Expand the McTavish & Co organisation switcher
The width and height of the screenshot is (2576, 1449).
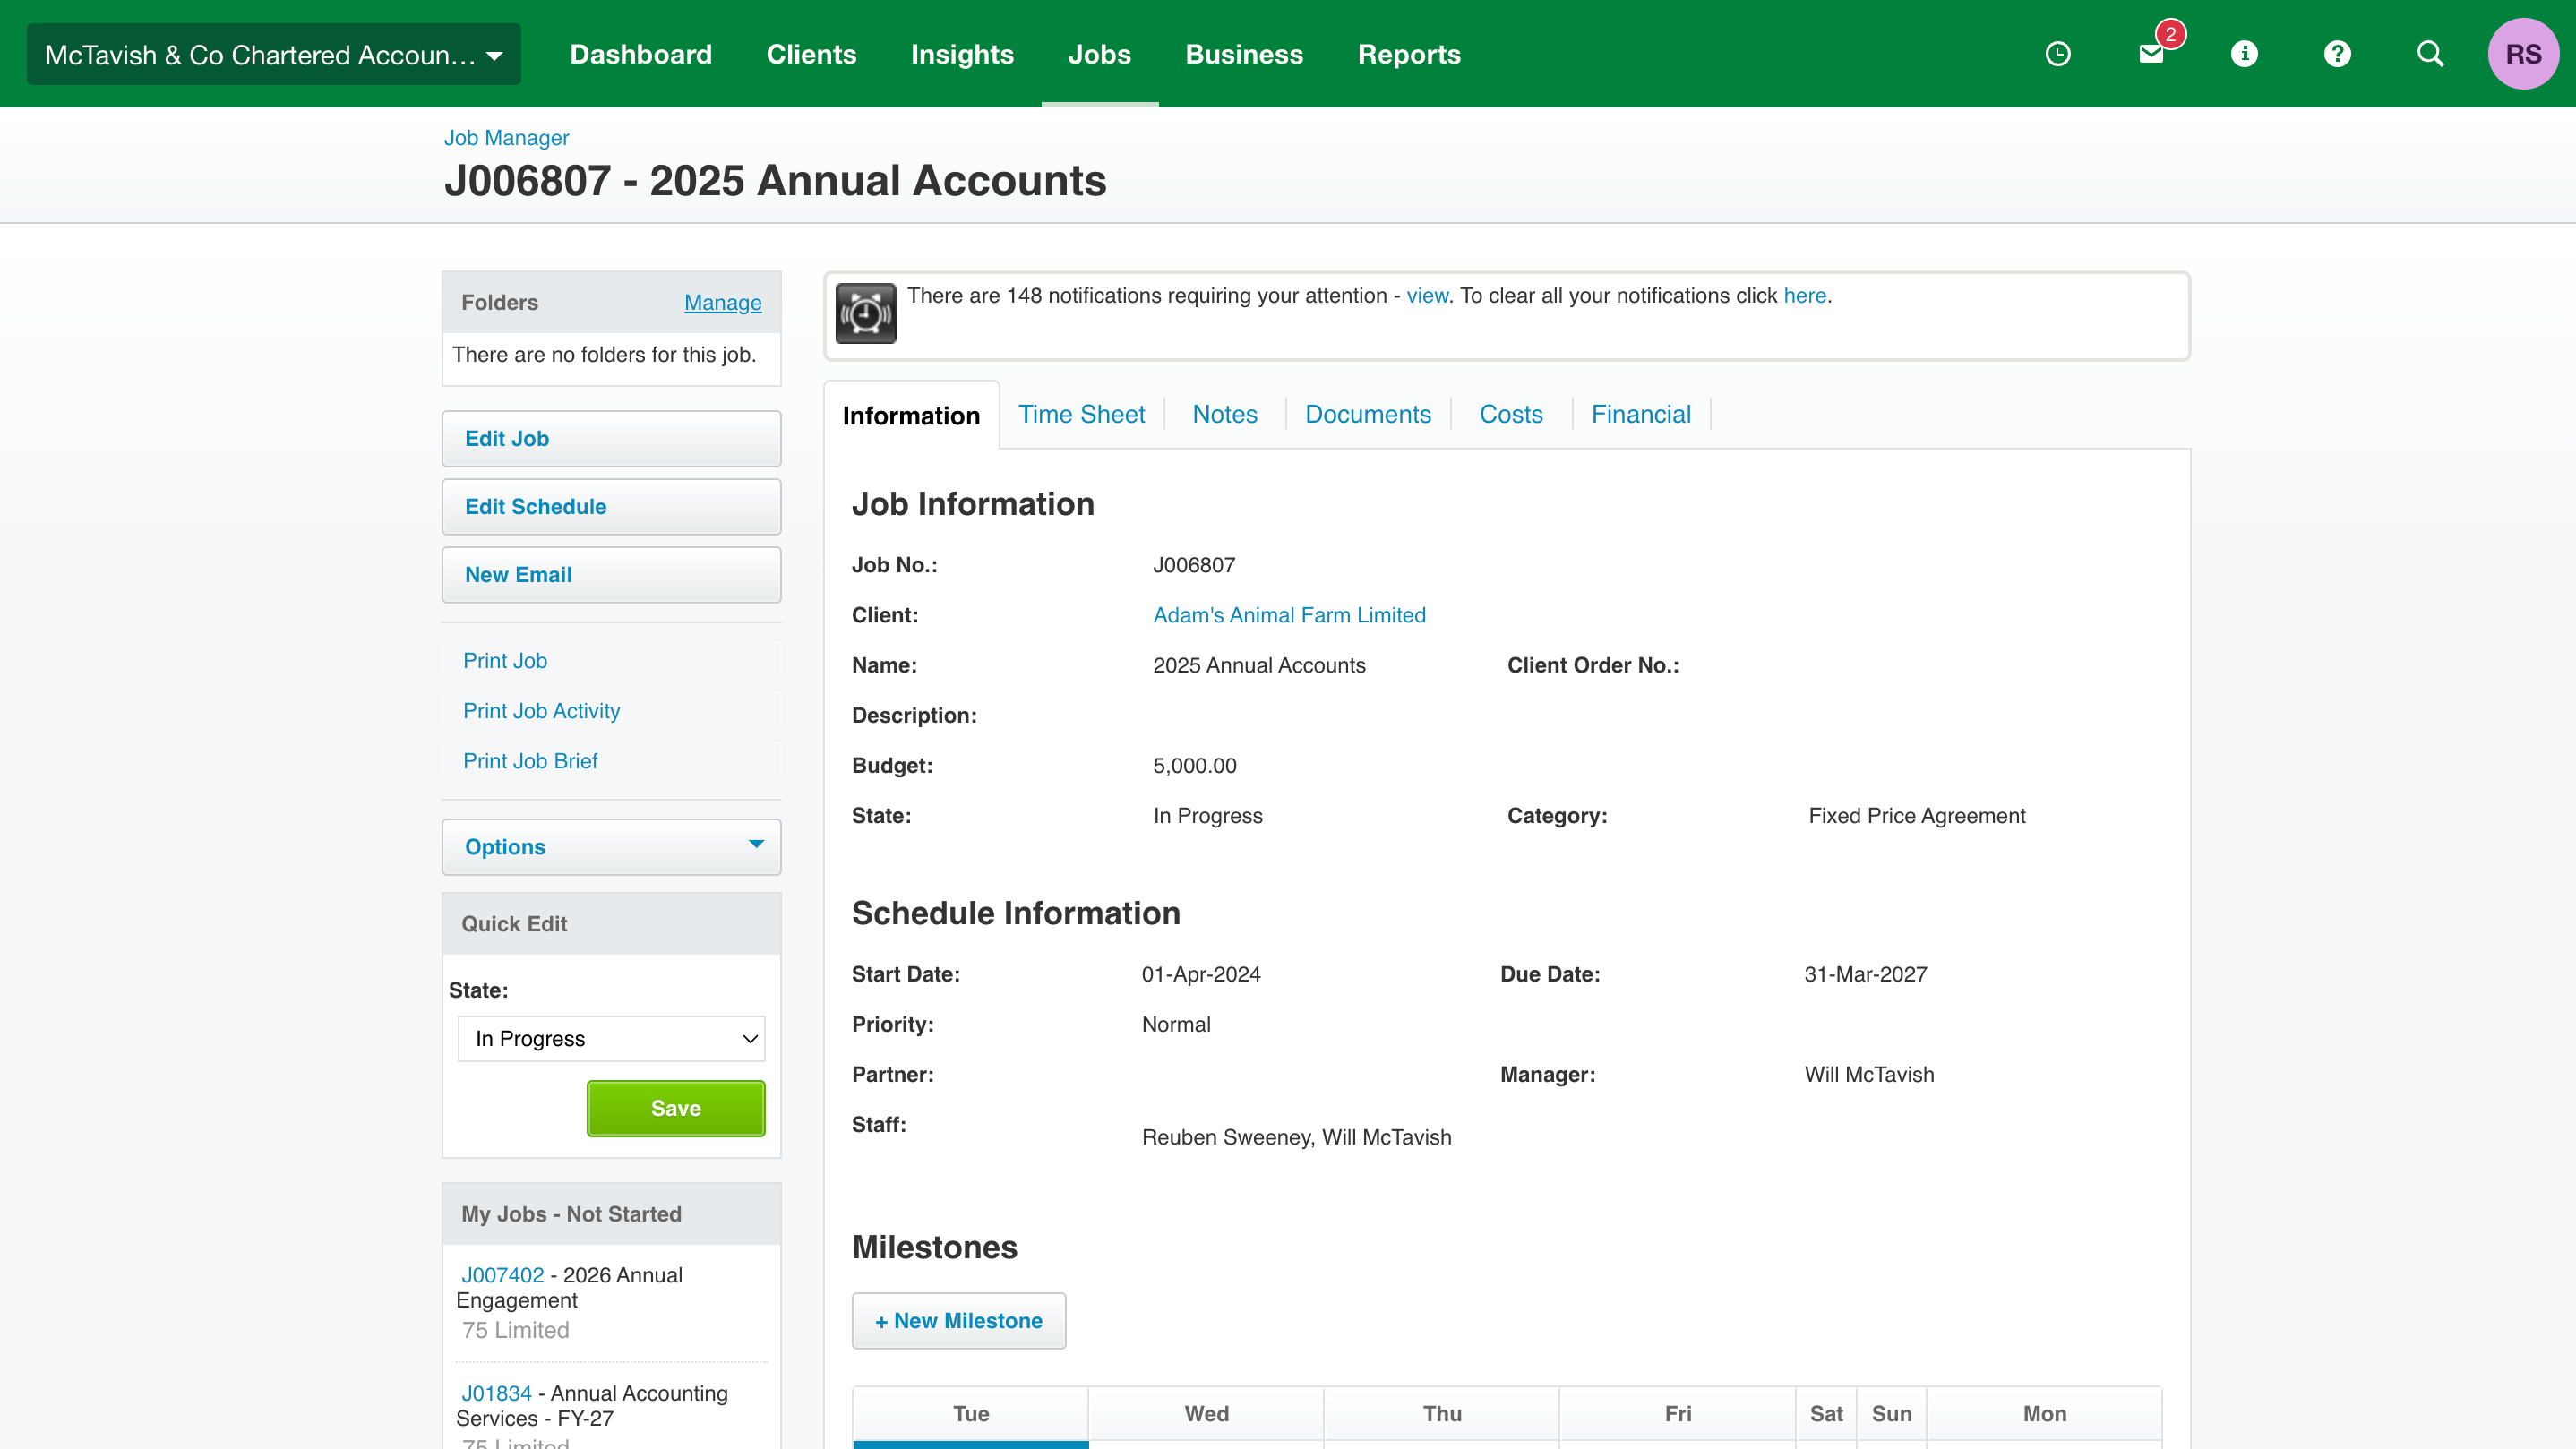[273, 54]
